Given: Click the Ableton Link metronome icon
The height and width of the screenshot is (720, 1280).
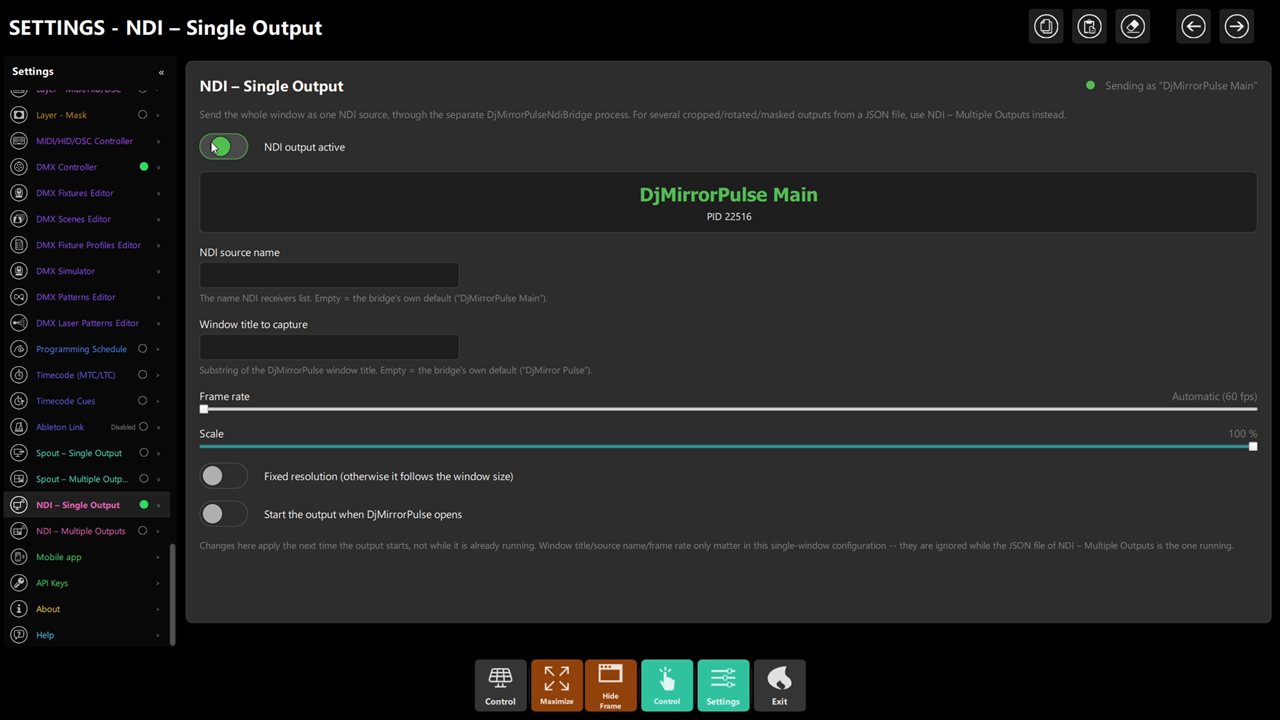Looking at the screenshot, I should point(18,427).
